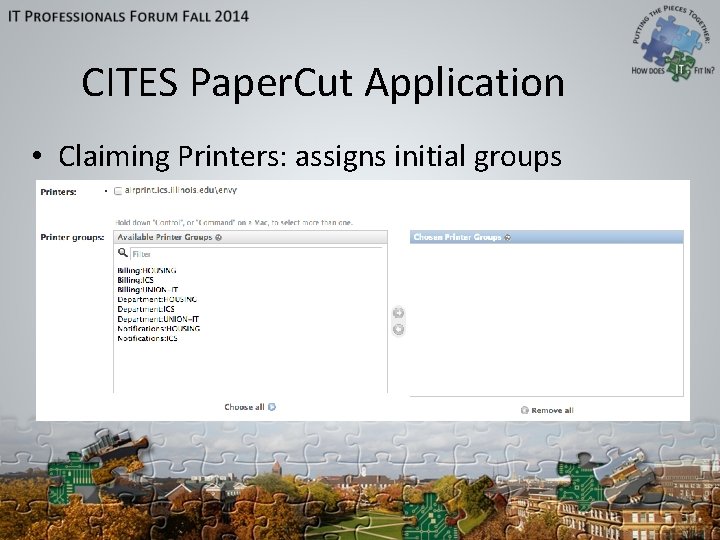Click into the Filter search field
This screenshot has height=540, width=720.
(256, 254)
